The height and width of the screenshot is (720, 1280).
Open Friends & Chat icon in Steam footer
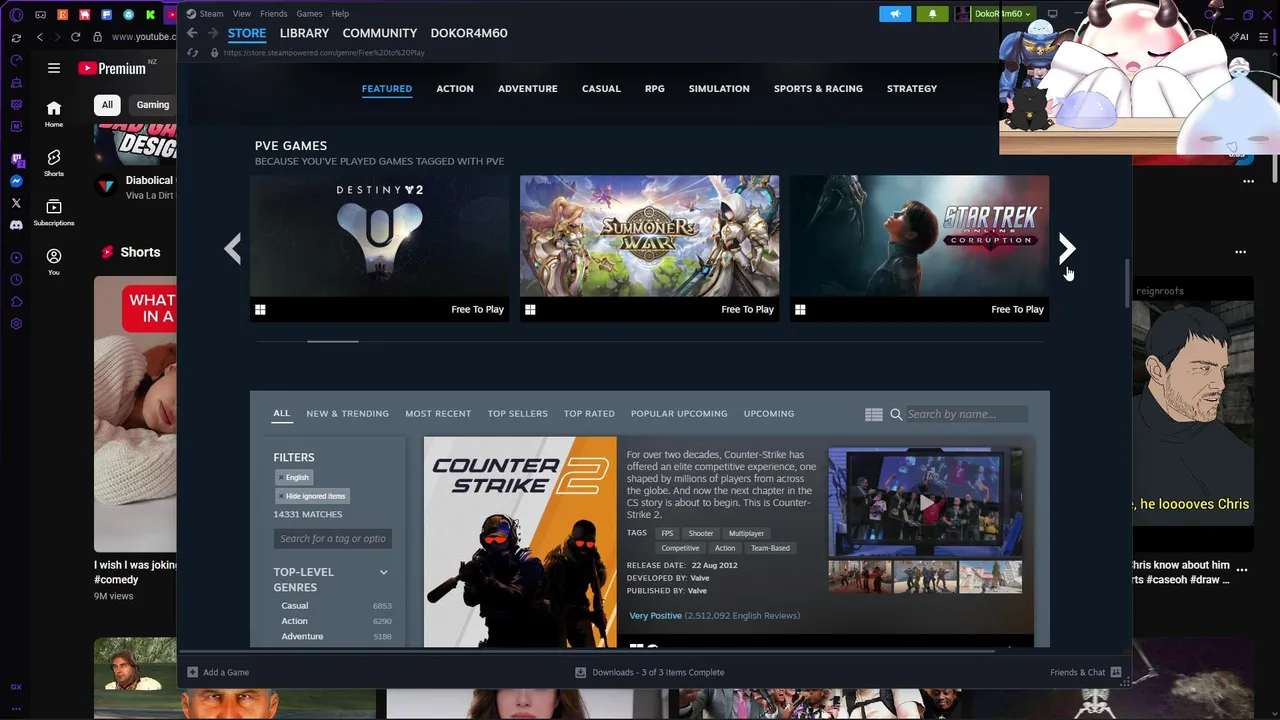[1116, 672]
